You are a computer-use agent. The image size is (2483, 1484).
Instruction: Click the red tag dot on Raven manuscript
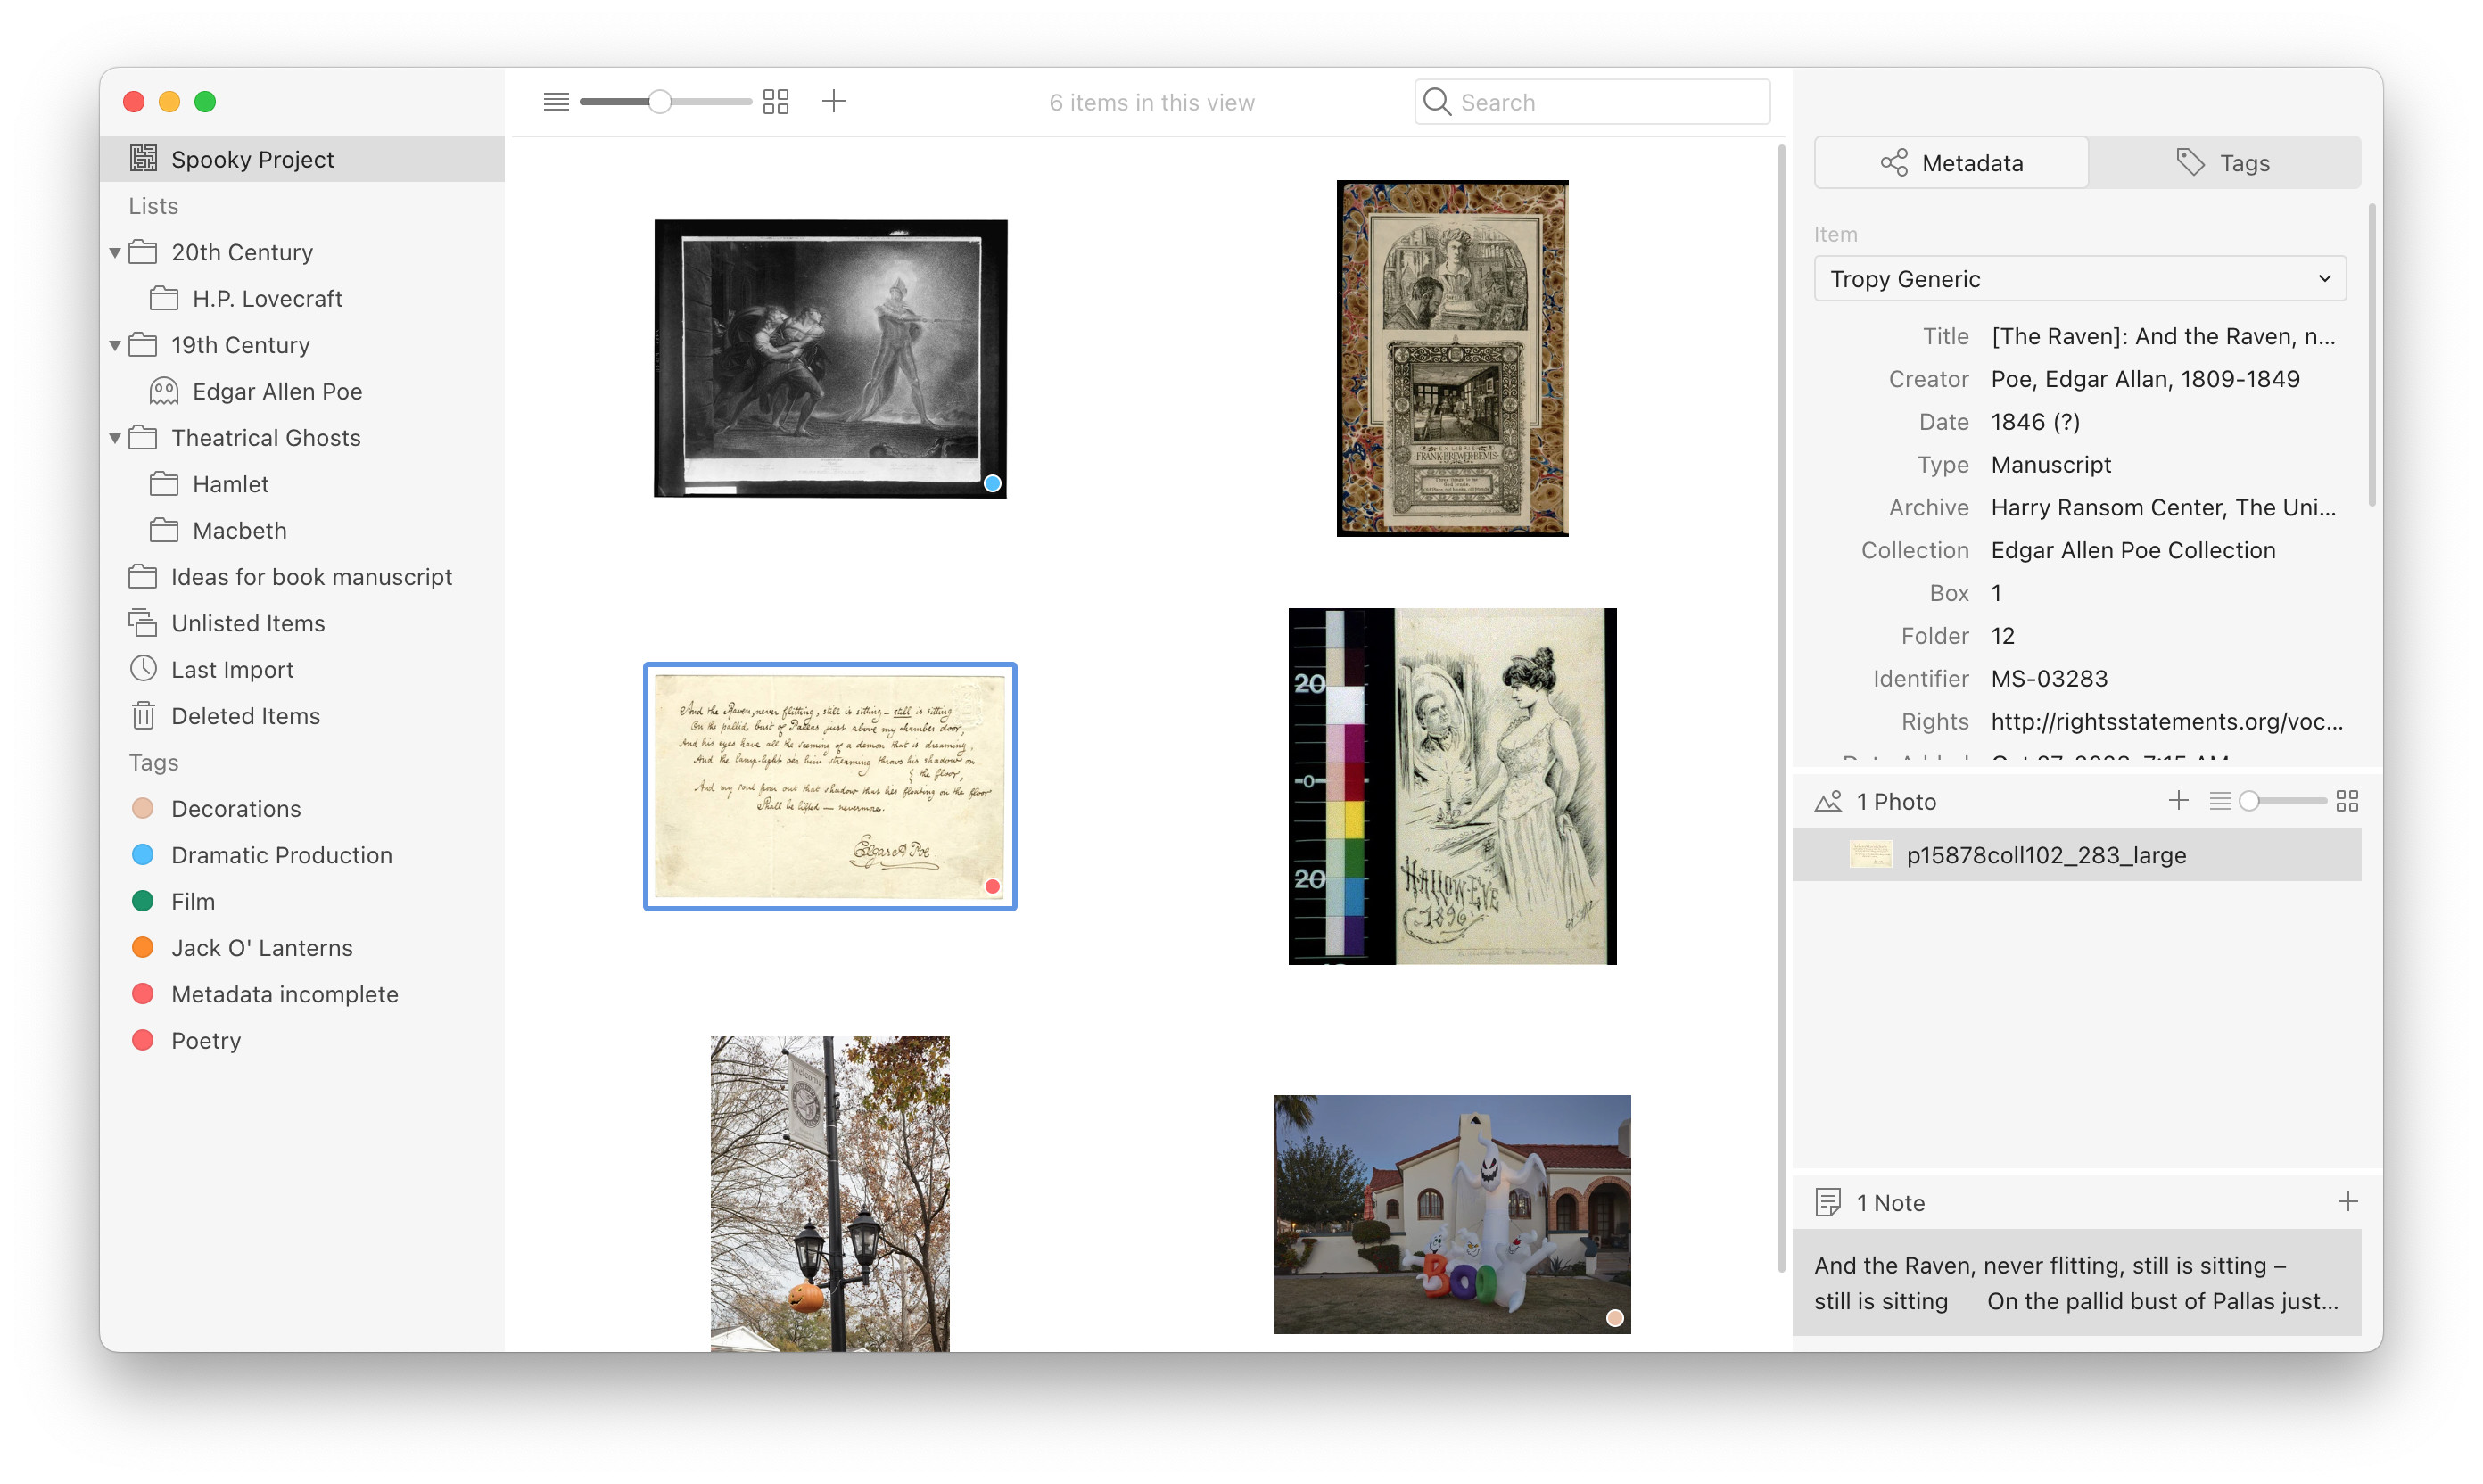[x=992, y=886]
